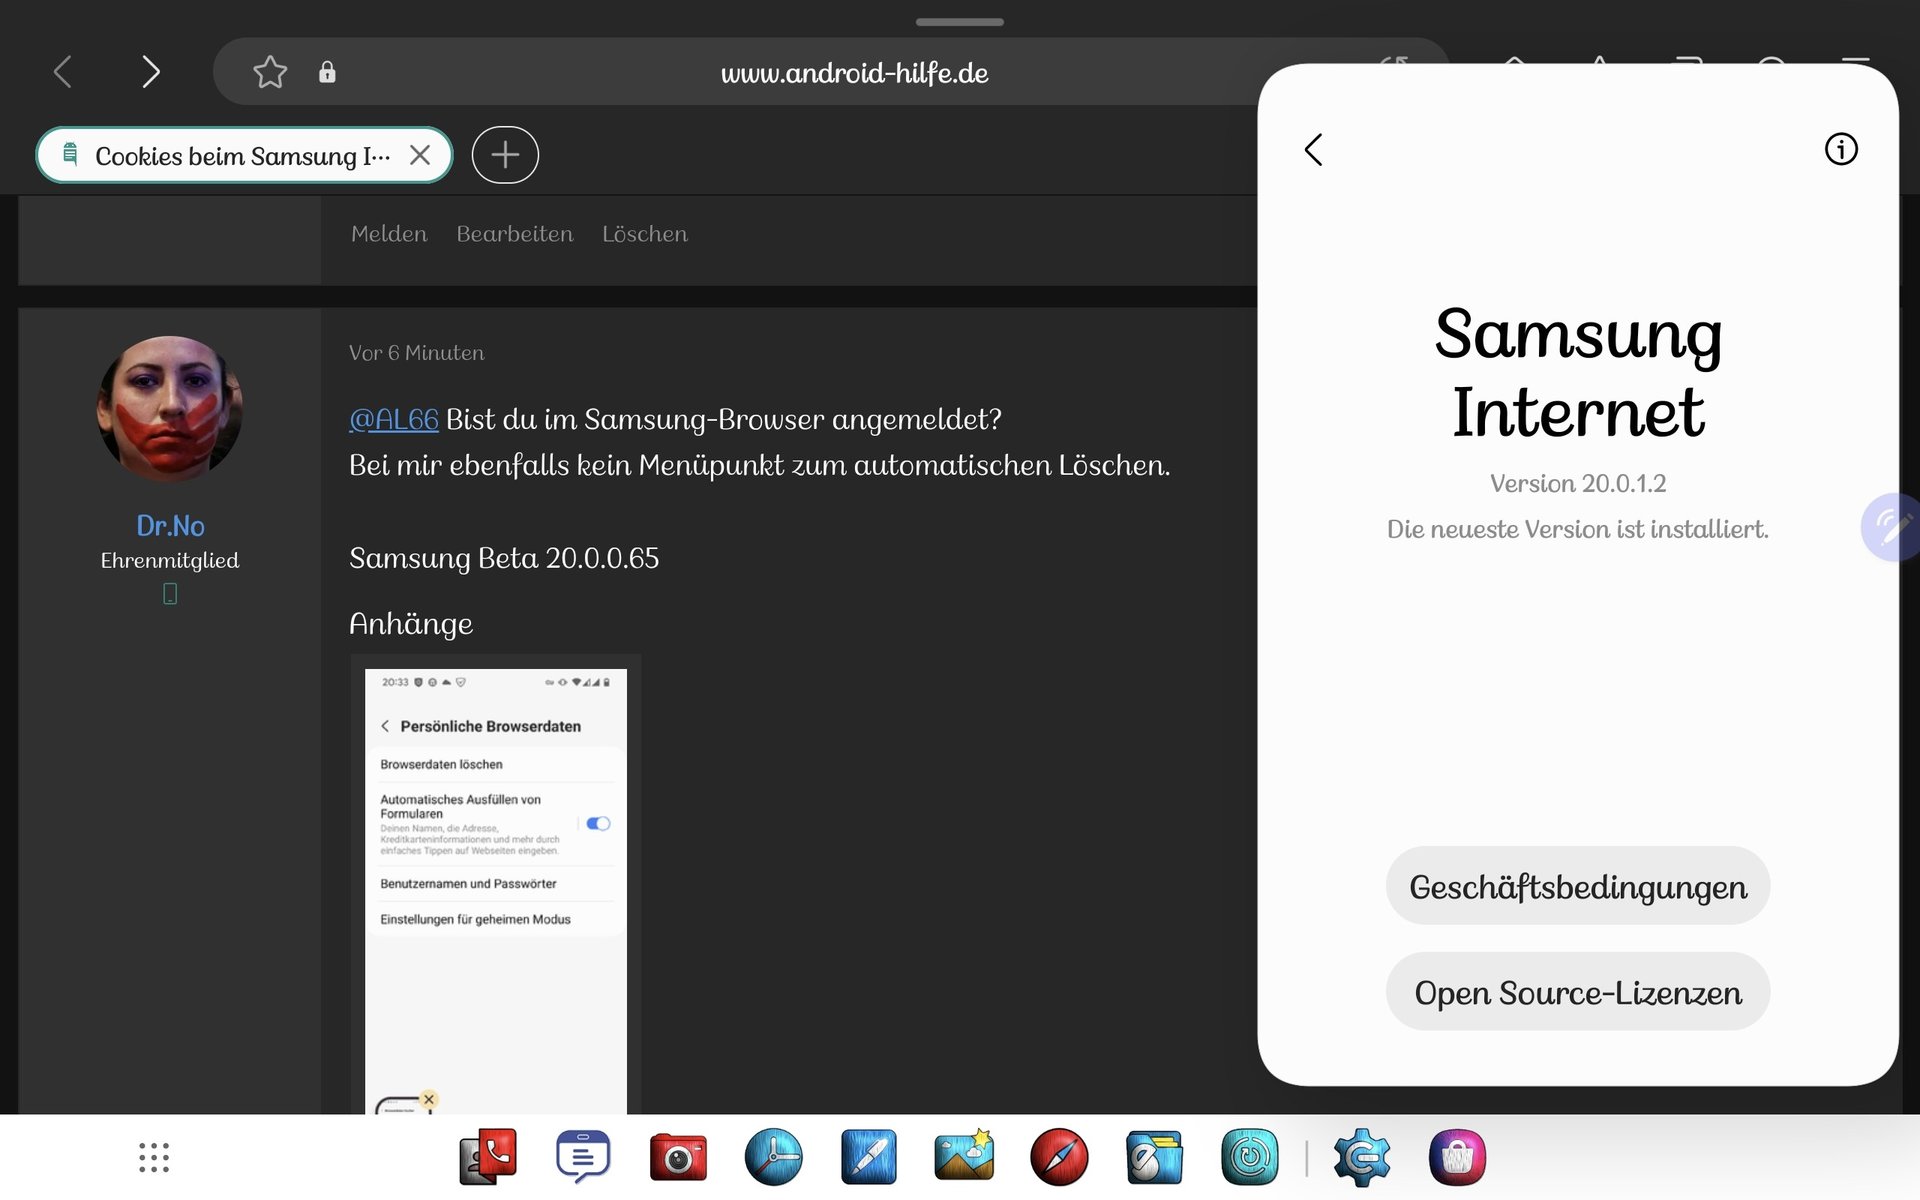Launch the gallery app from the taskbar
The height and width of the screenshot is (1200, 1920).
964,1157
